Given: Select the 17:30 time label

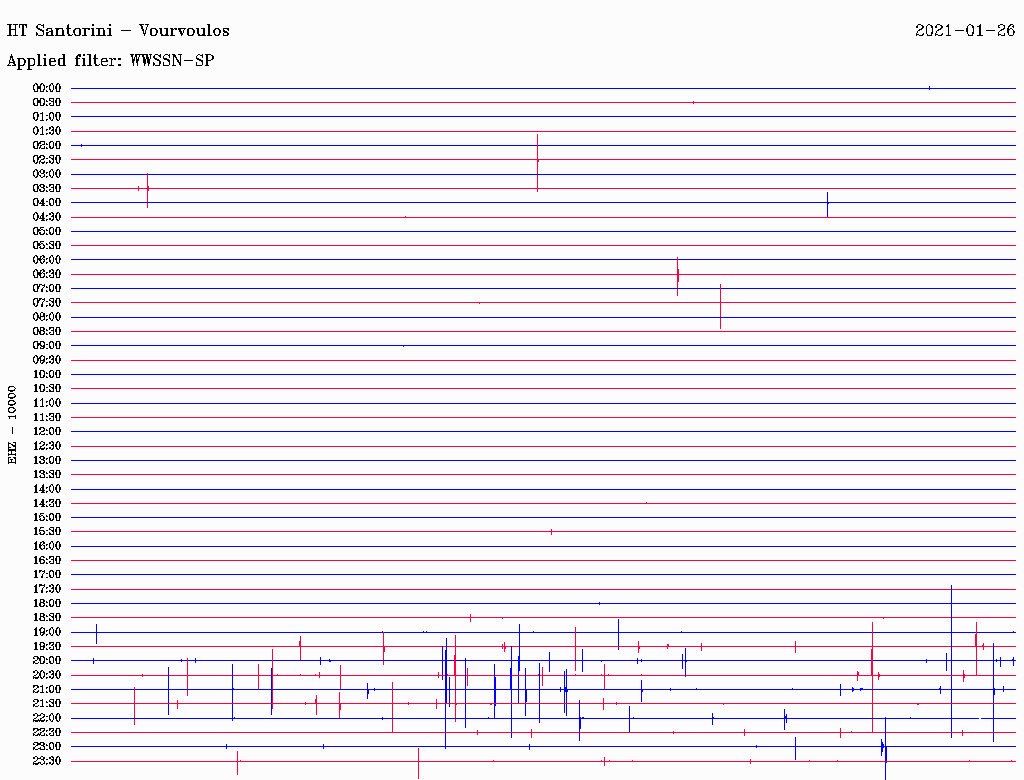Looking at the screenshot, I should click(47, 589).
